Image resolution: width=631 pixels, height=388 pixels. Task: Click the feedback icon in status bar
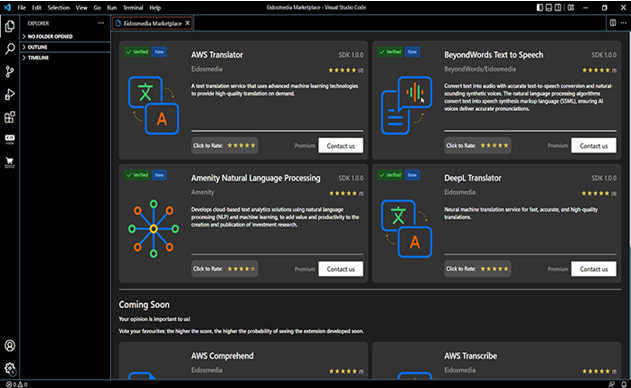pyautogui.click(x=612, y=384)
